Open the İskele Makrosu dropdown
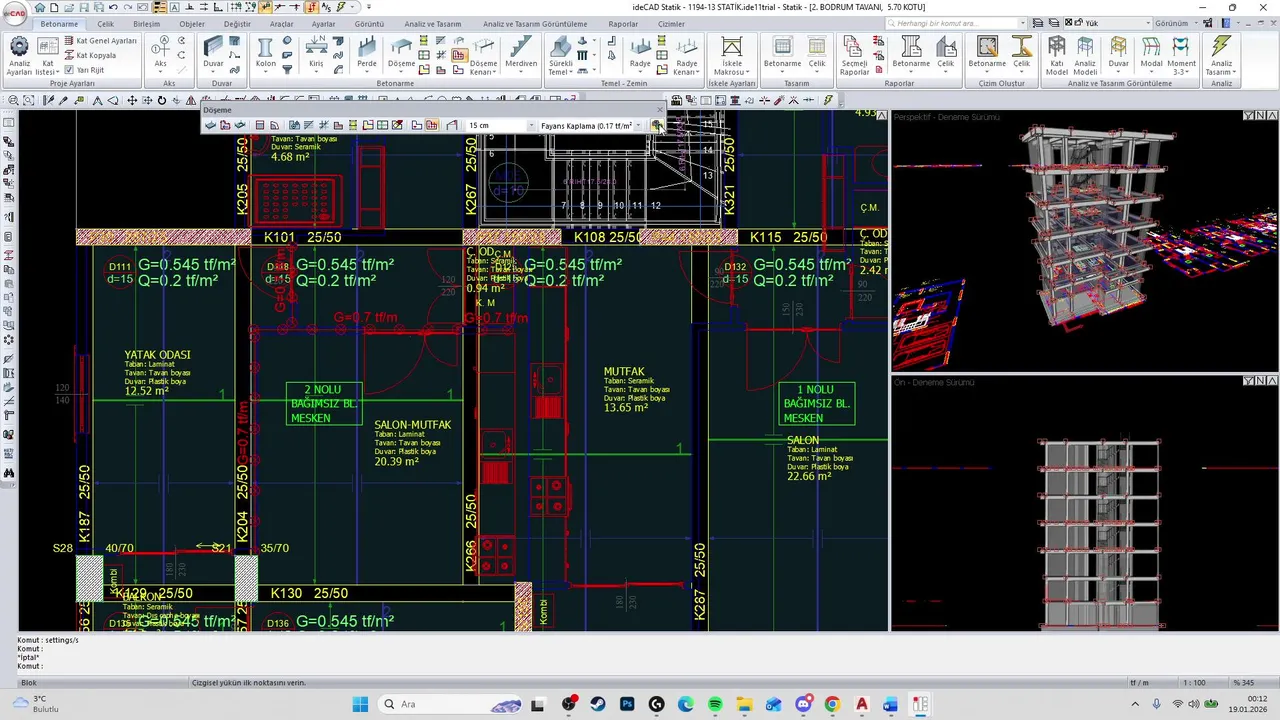This screenshot has width=1280, height=720. click(732, 57)
